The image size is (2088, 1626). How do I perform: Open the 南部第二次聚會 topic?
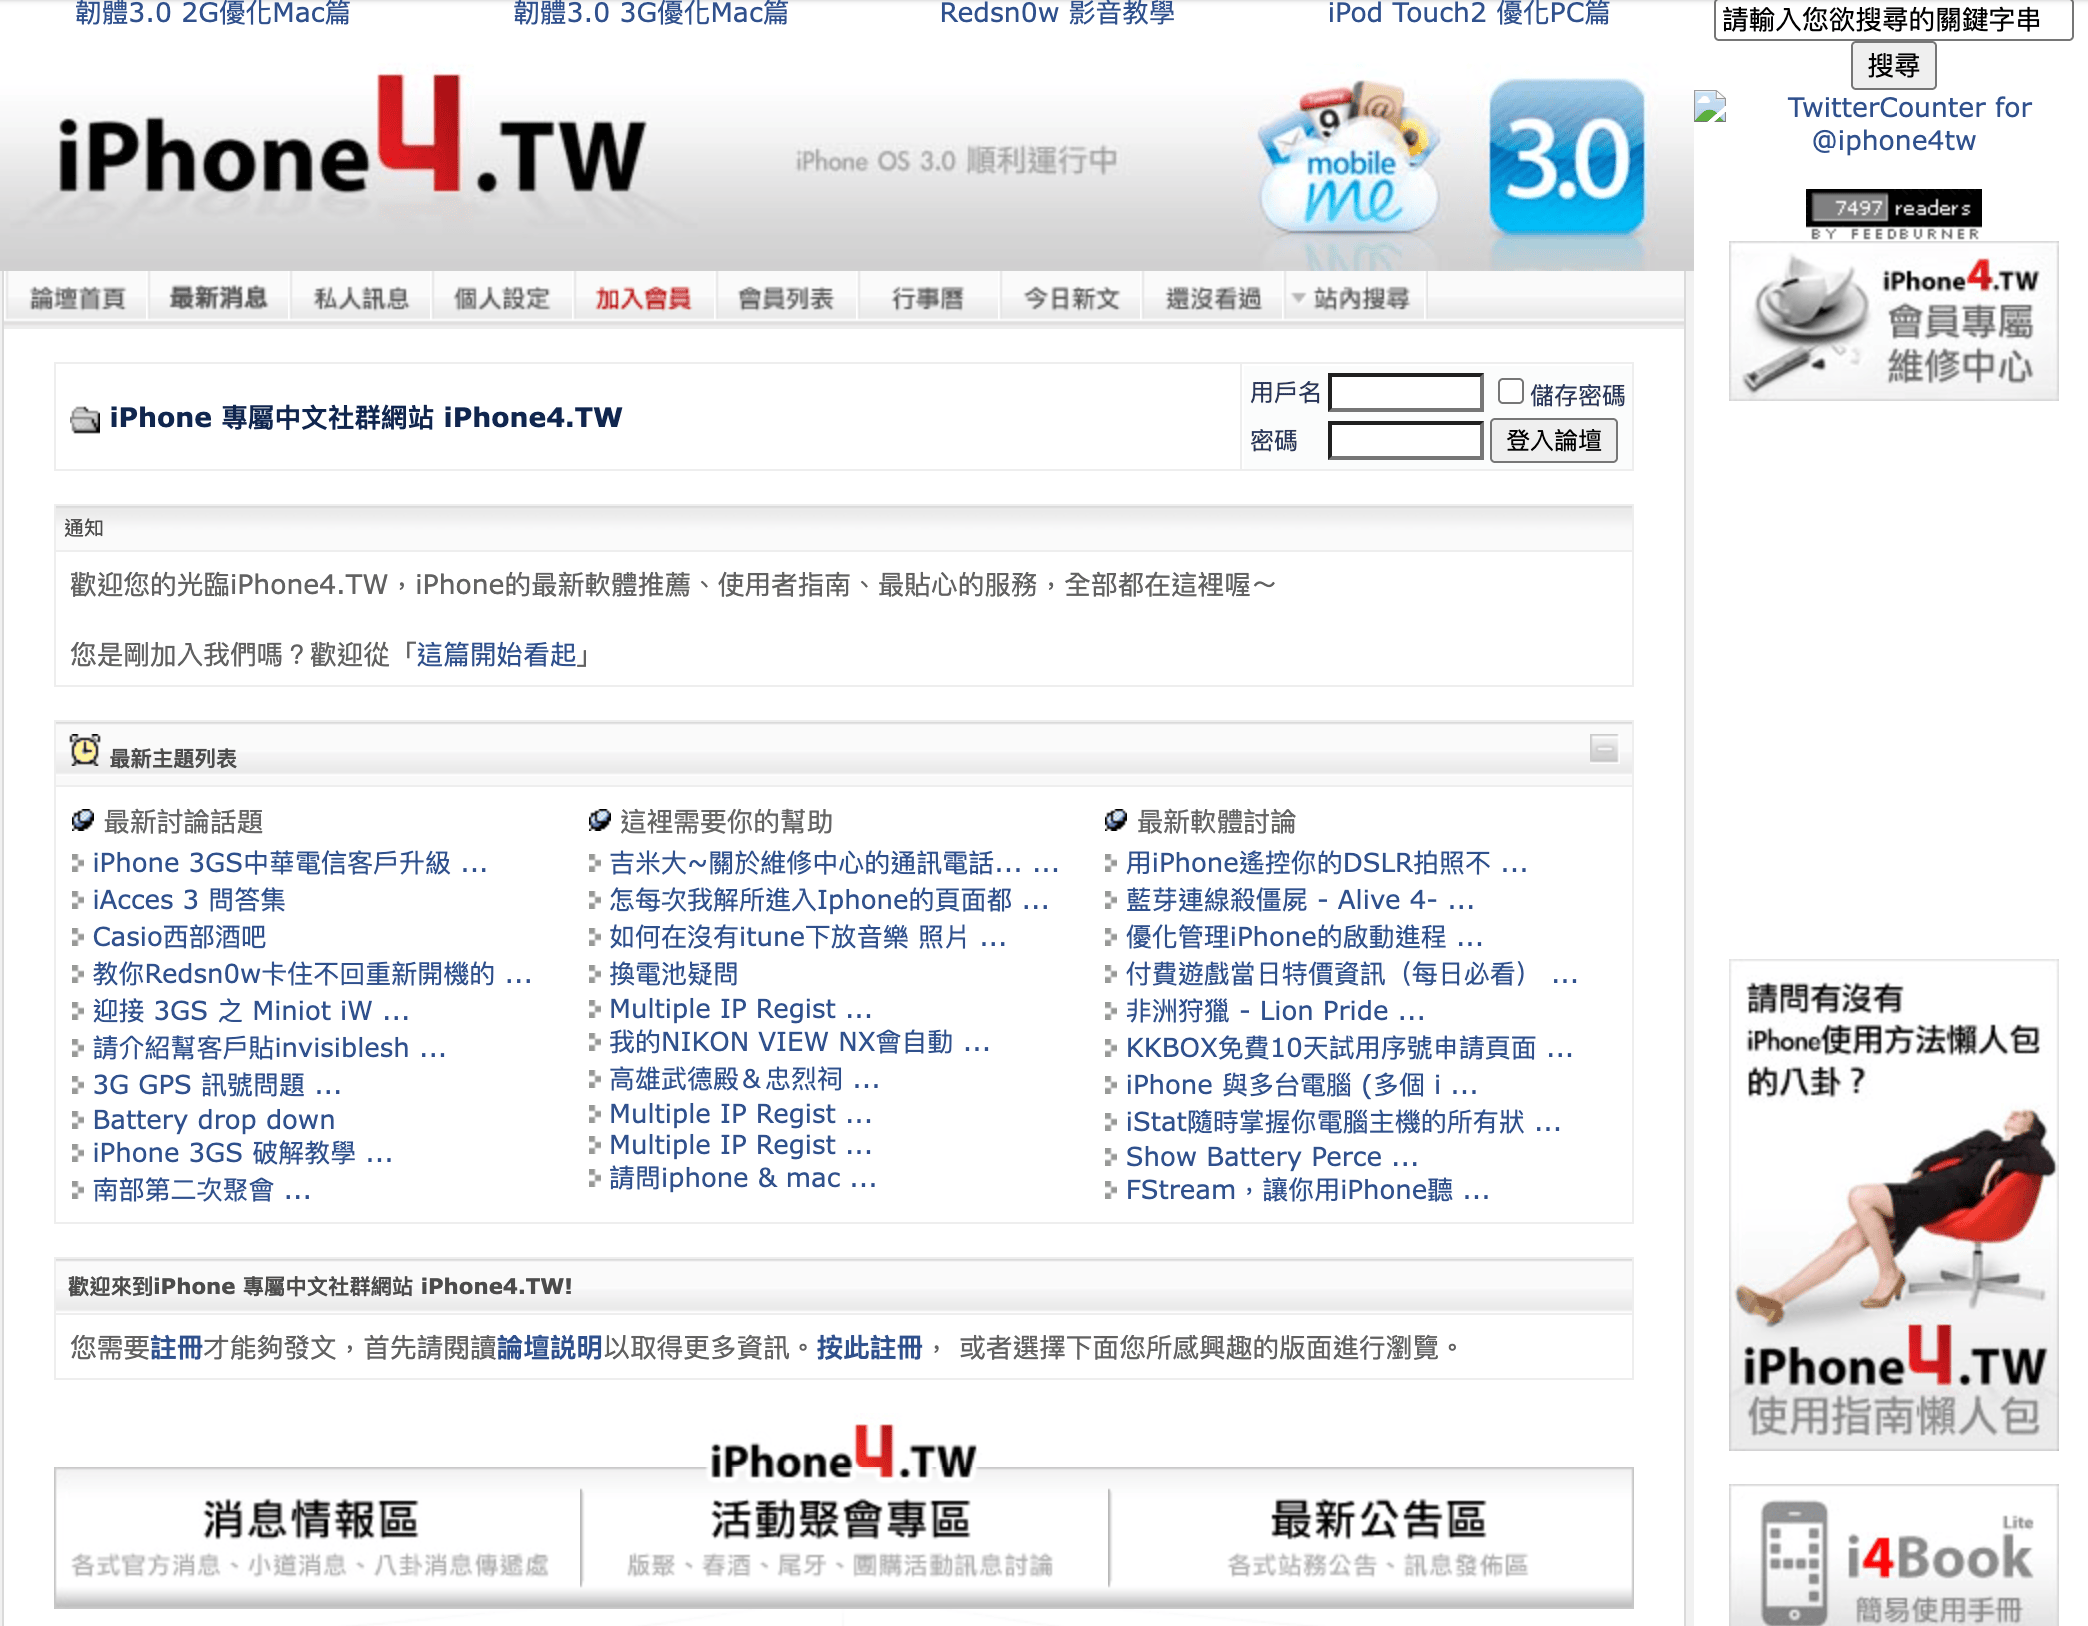point(202,1190)
